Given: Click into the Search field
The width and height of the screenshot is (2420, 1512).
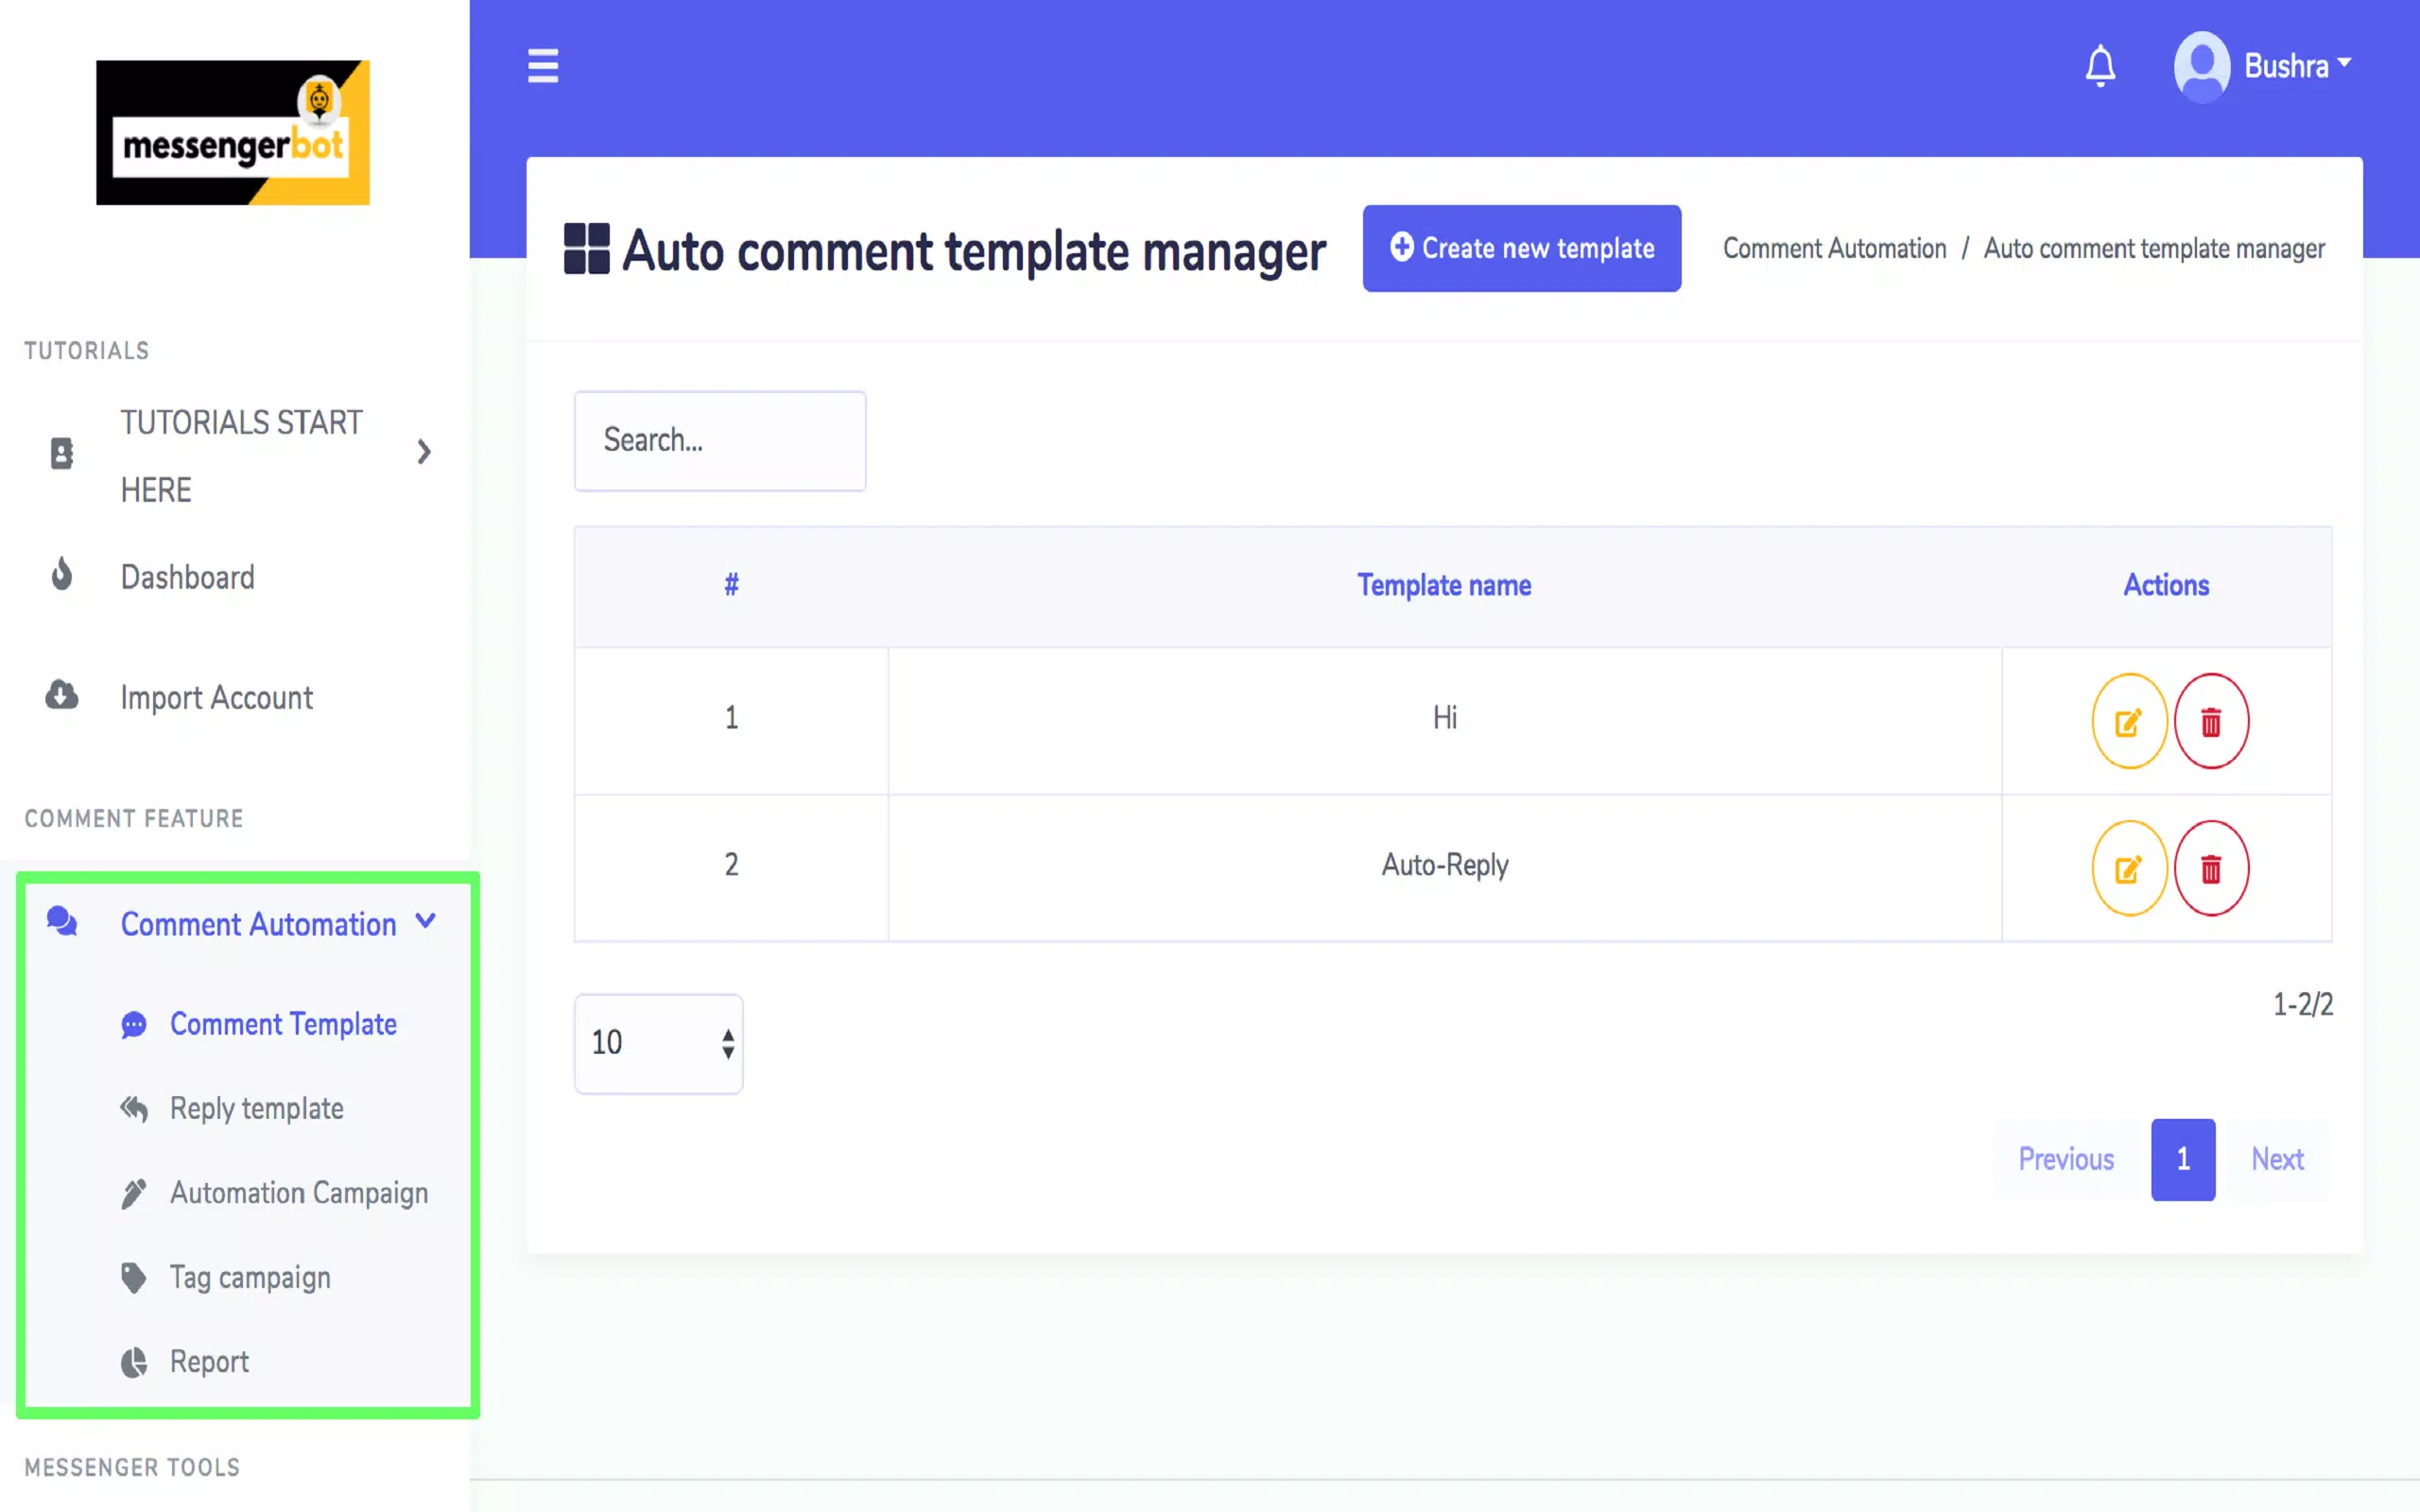Looking at the screenshot, I should (x=719, y=441).
